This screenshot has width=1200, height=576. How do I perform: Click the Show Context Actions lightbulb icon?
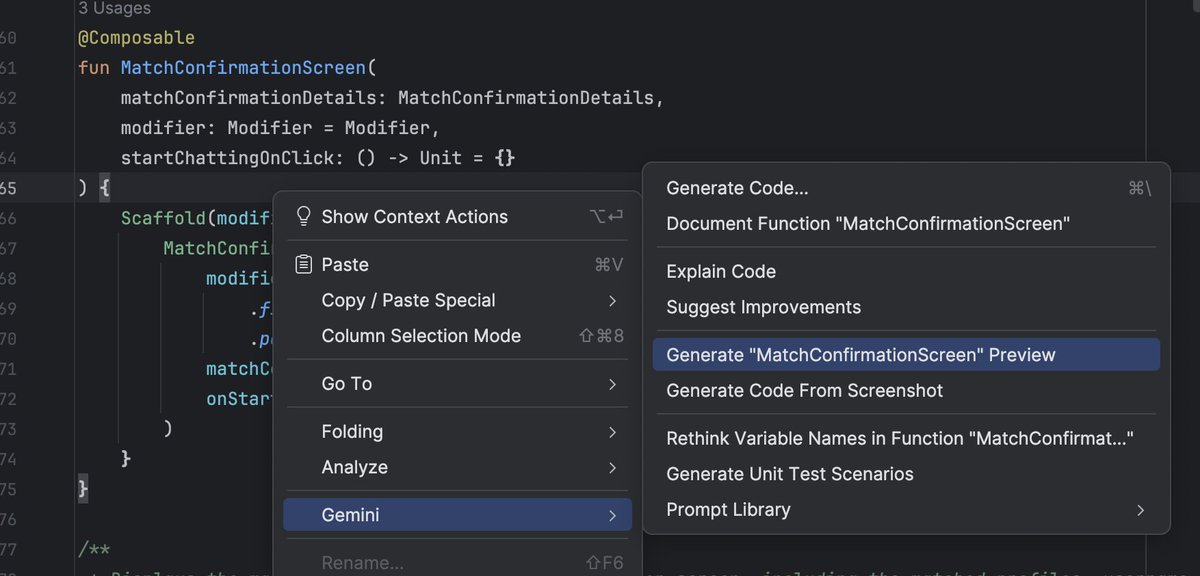pyautogui.click(x=303, y=216)
